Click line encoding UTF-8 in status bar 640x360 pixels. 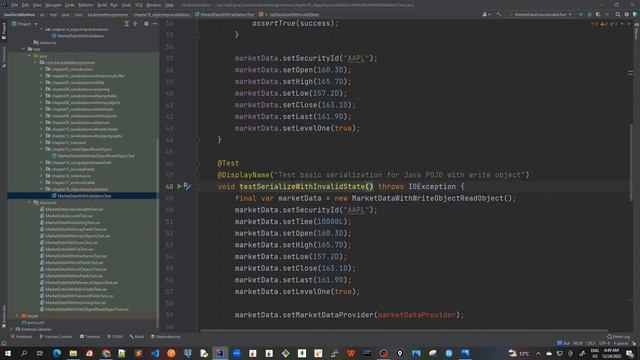click(x=604, y=344)
